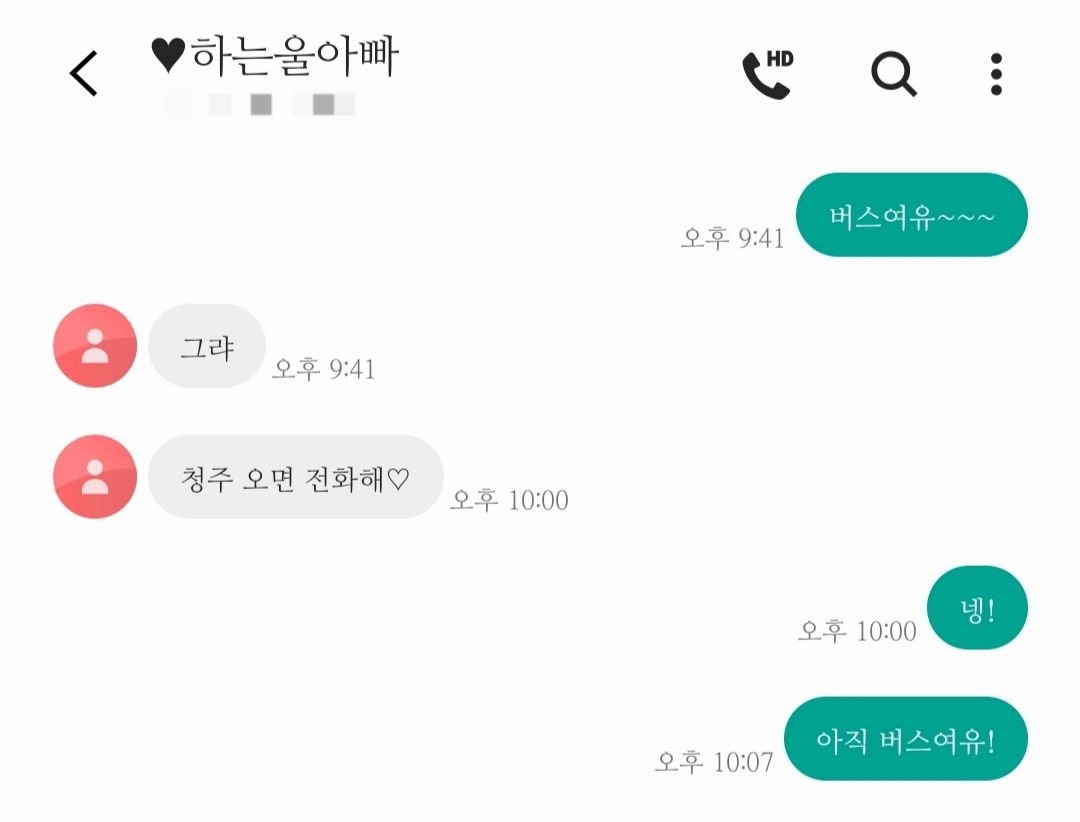
Task: Tap the avatar beside the 그랴 message
Action: click(x=95, y=345)
